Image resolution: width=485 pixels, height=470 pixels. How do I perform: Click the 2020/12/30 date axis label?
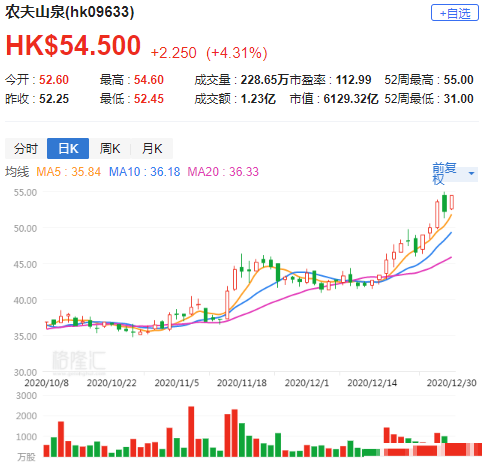[x=452, y=383]
